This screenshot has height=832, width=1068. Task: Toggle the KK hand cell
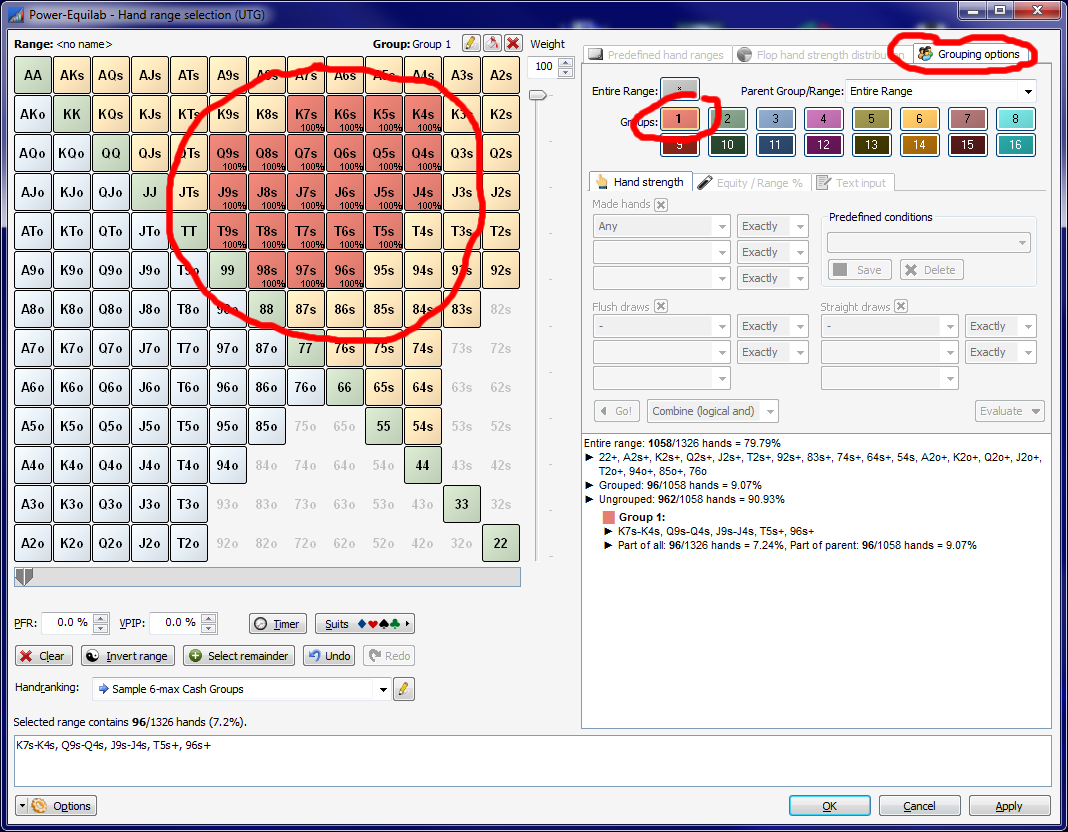[72, 114]
